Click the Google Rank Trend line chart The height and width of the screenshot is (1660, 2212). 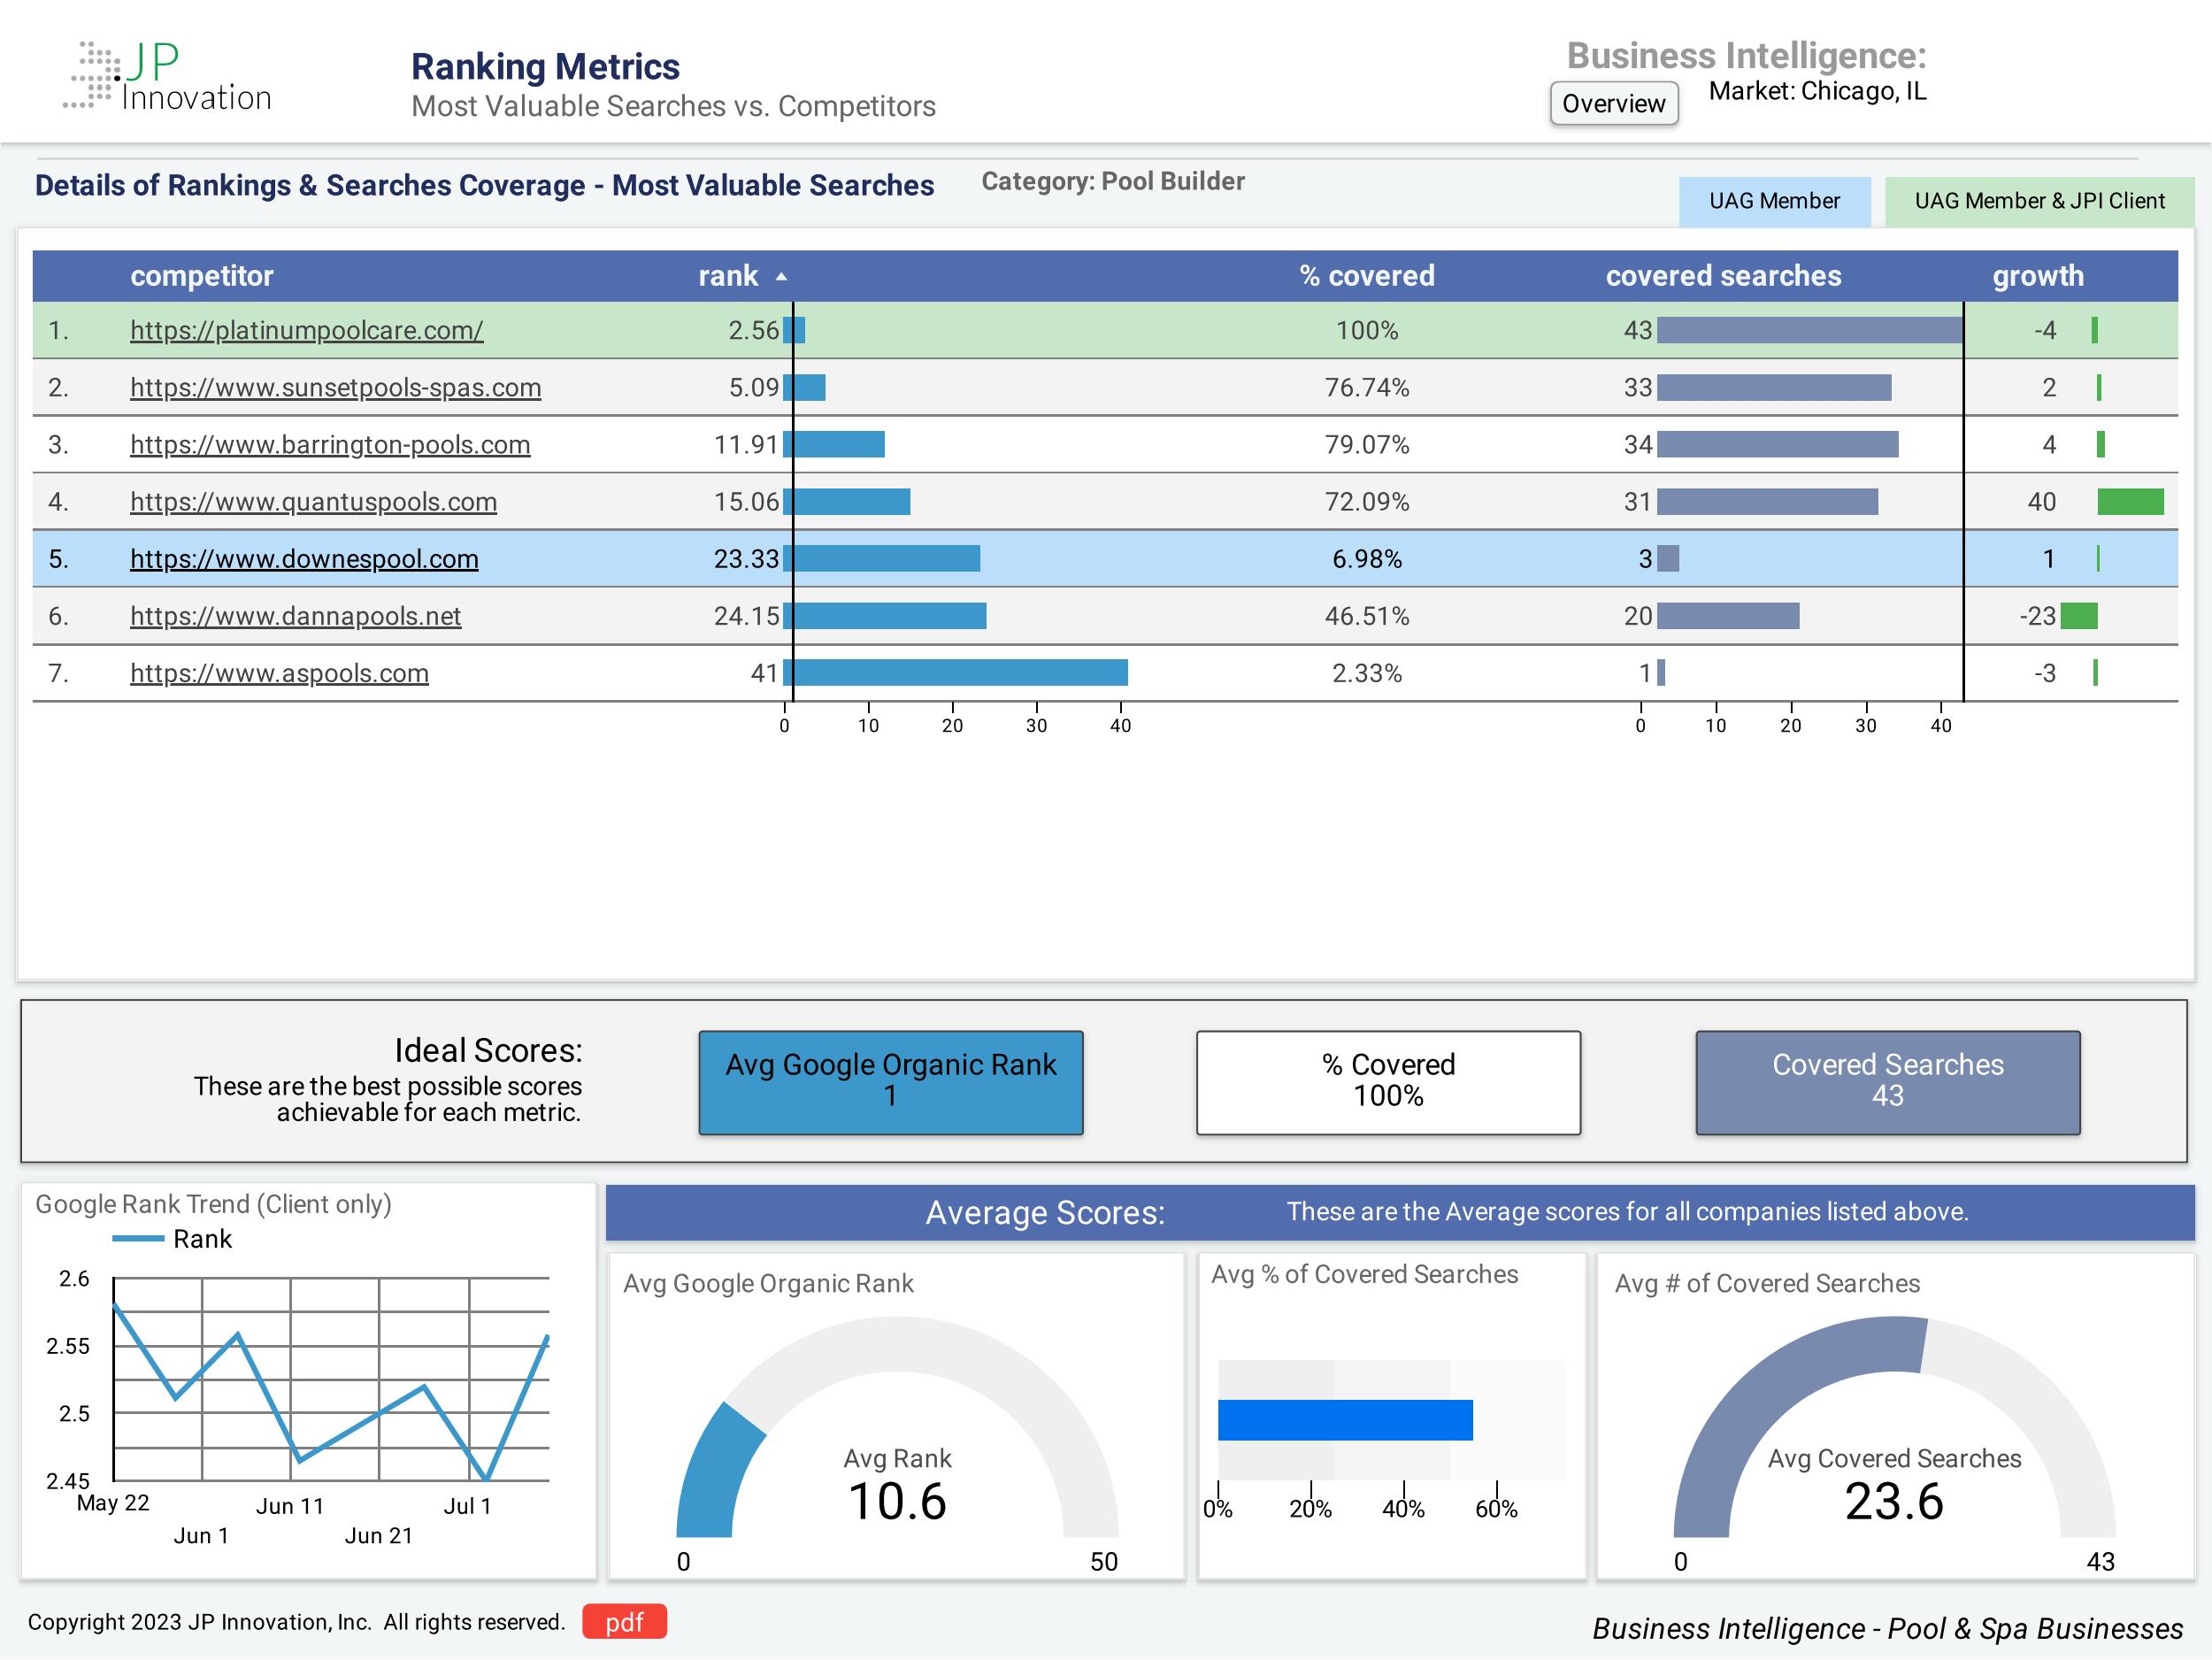(331, 1379)
